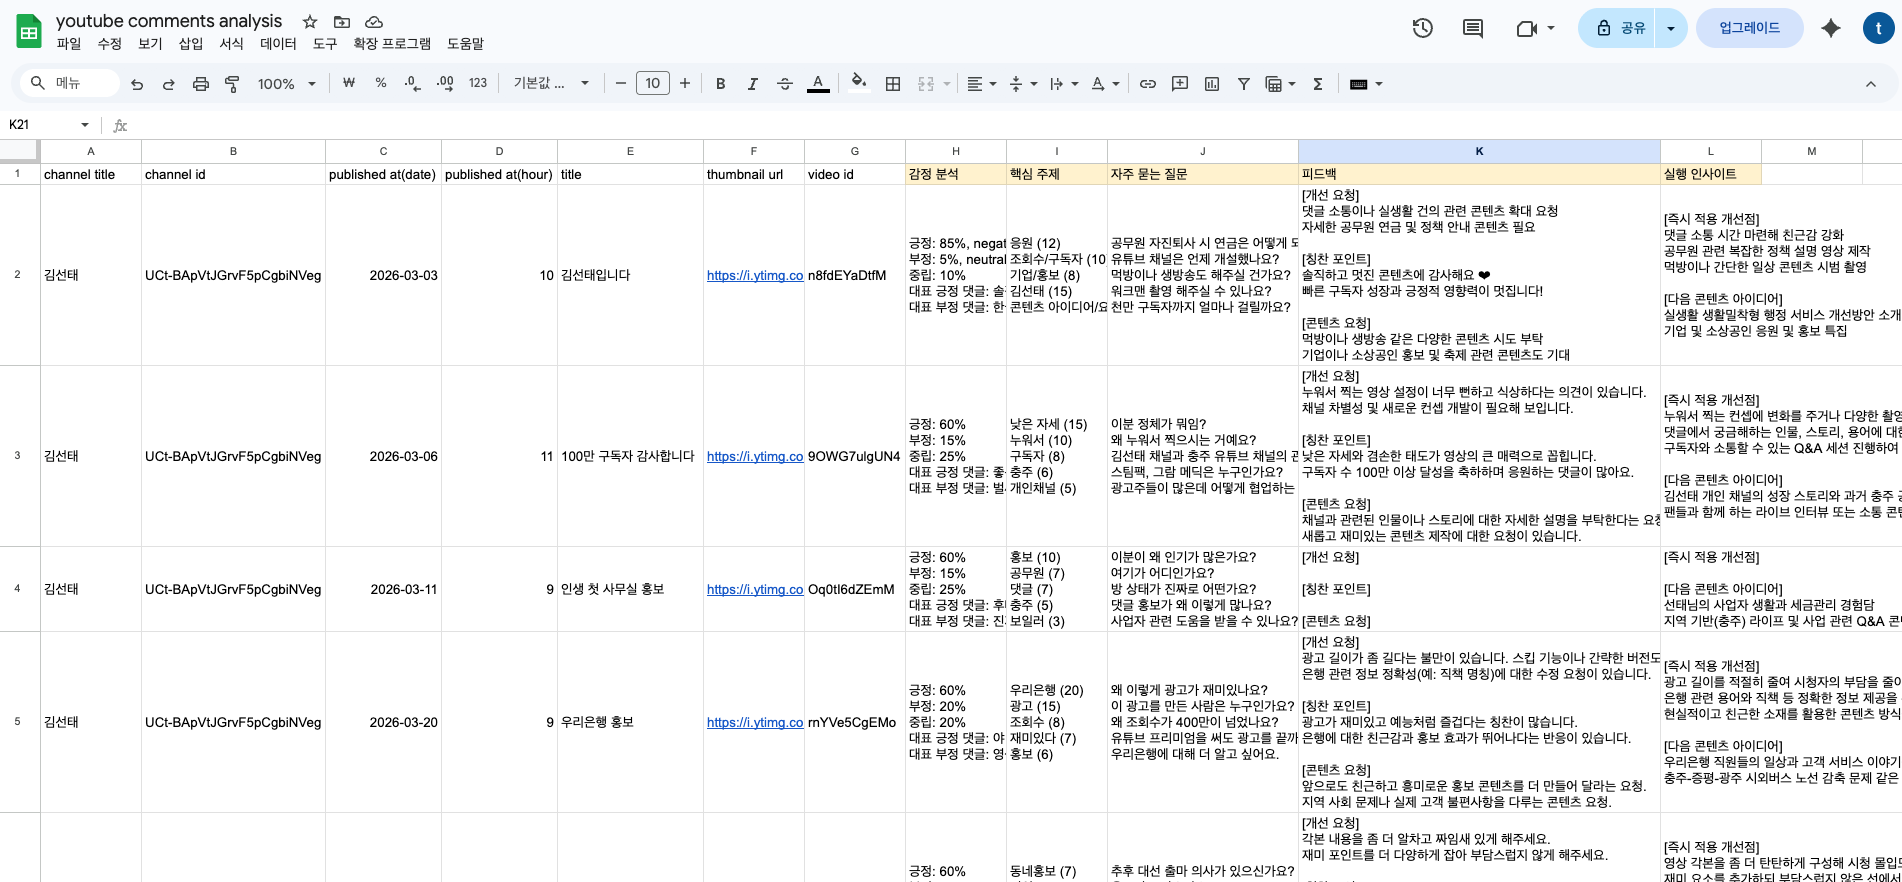Open the table views dropdown
The height and width of the screenshot is (882, 1902).
click(x=1280, y=84)
